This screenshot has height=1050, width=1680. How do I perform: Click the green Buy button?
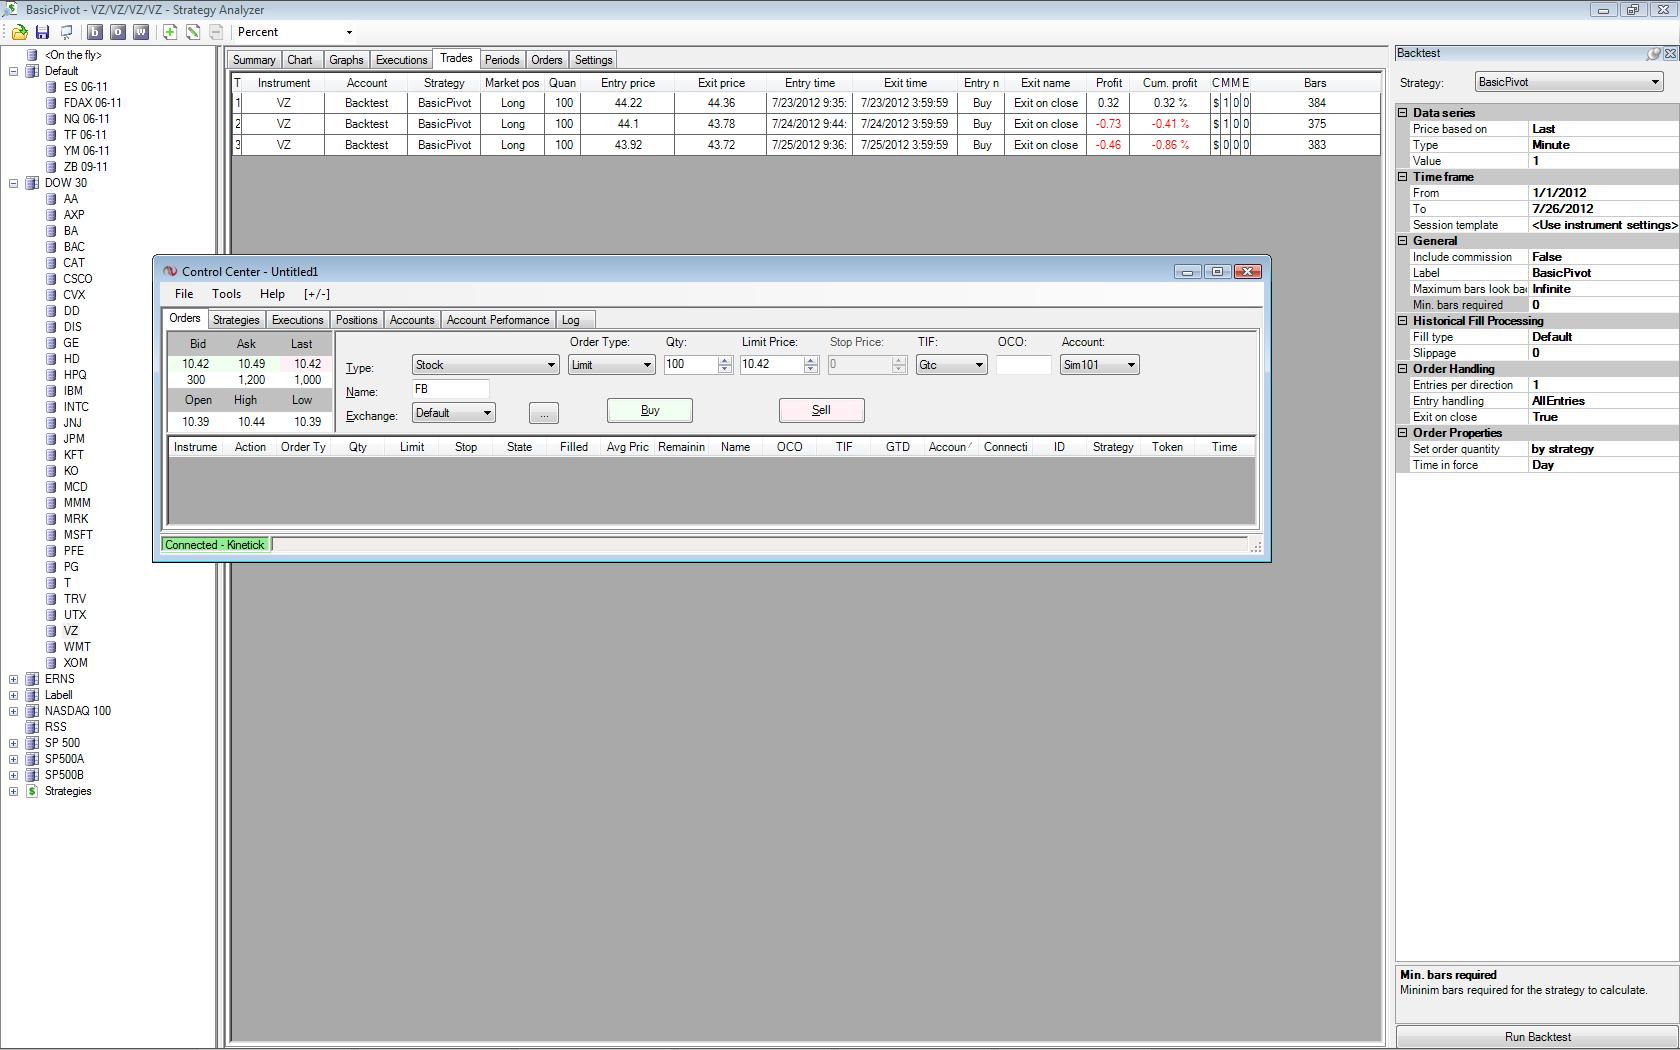pyautogui.click(x=650, y=410)
